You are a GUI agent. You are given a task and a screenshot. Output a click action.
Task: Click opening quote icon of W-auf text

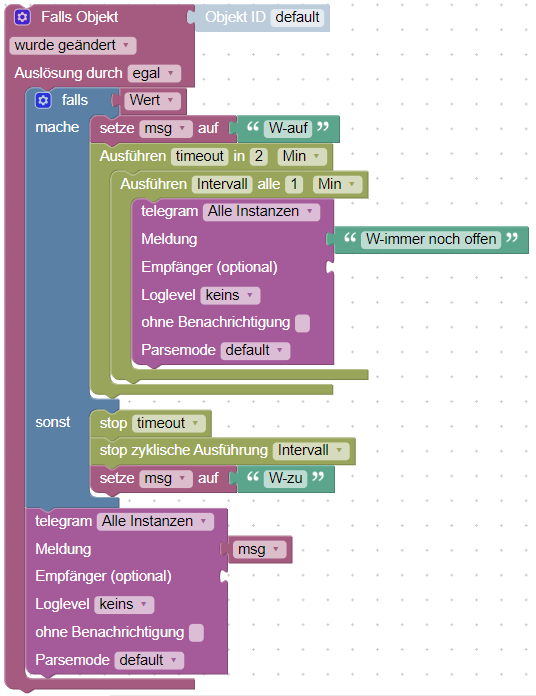(252, 127)
